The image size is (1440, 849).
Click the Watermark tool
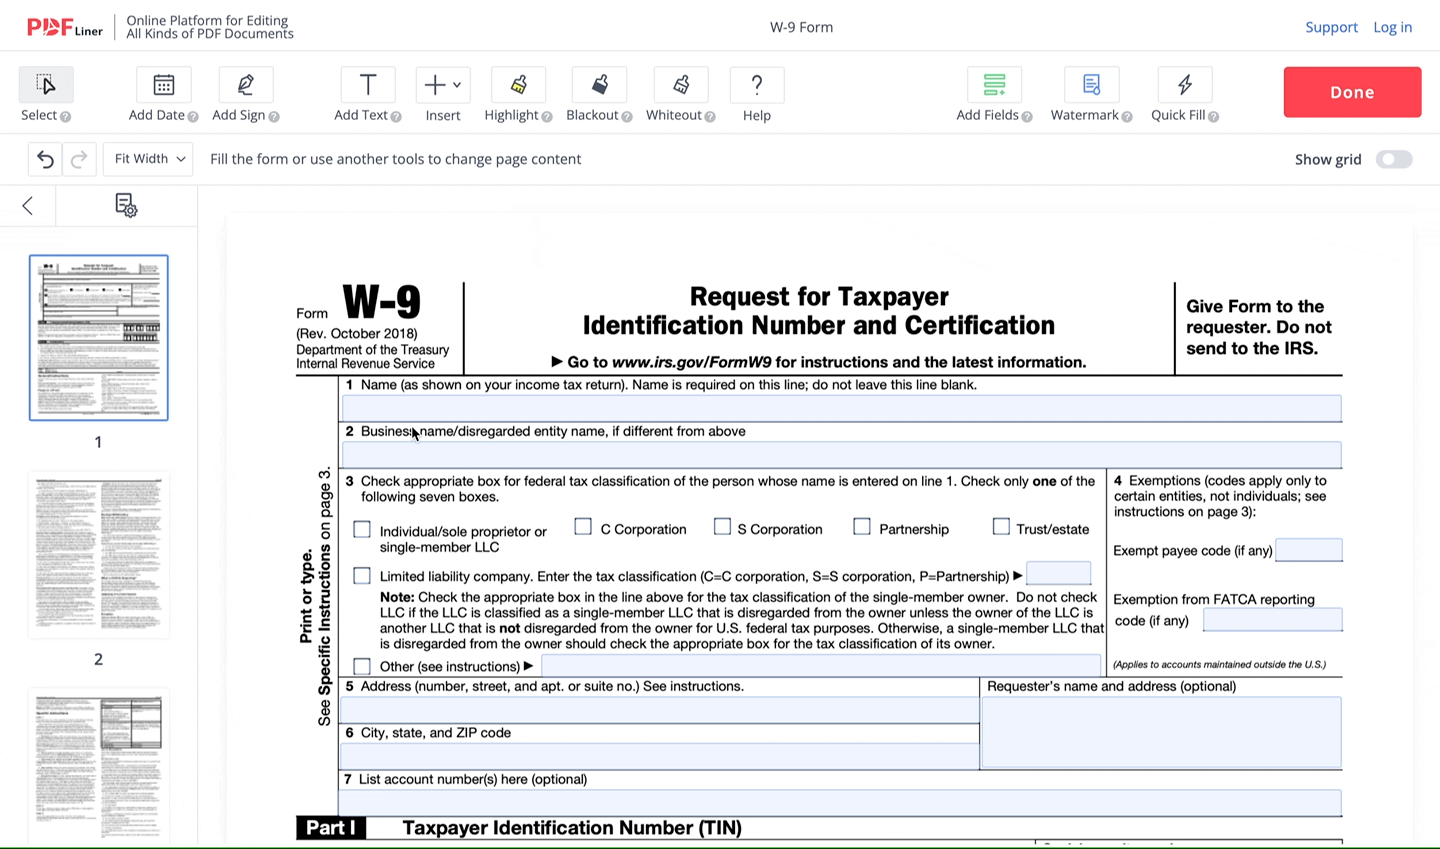point(1090,95)
